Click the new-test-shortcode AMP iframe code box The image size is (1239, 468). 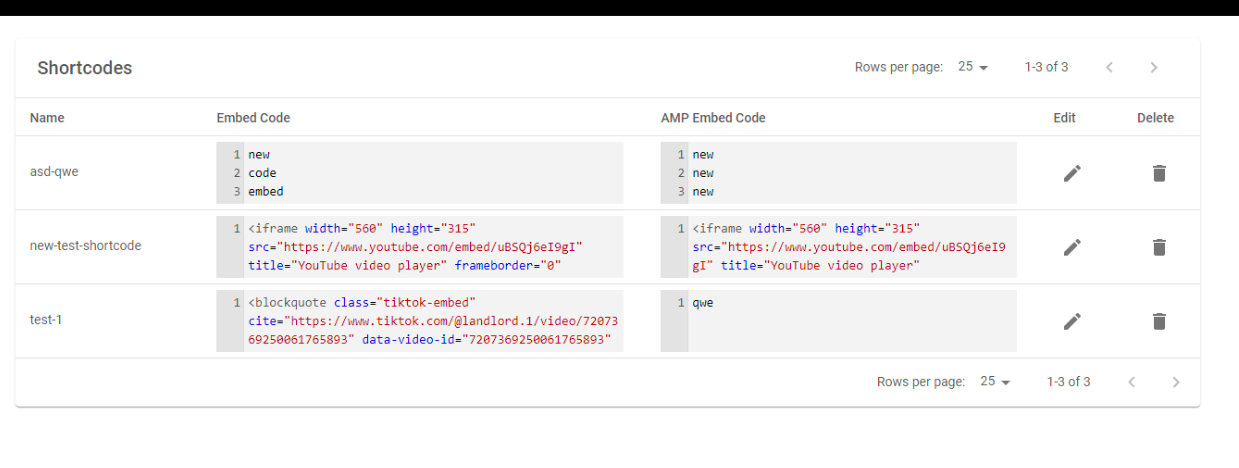839,247
